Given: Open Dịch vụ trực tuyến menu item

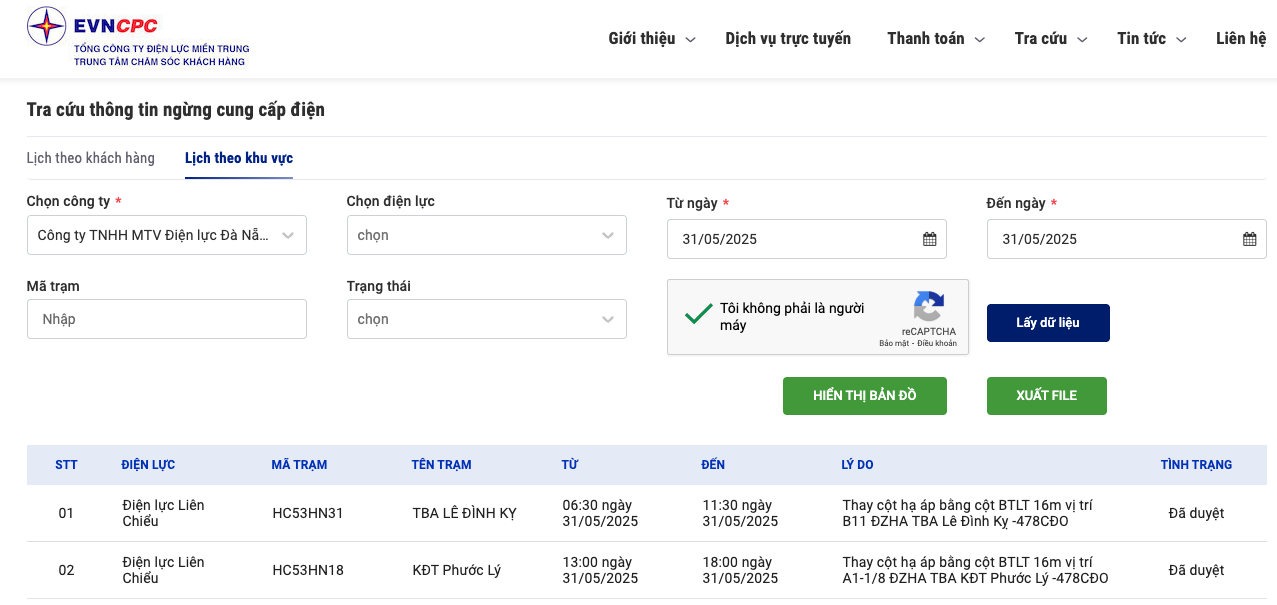Looking at the screenshot, I should click(788, 39).
